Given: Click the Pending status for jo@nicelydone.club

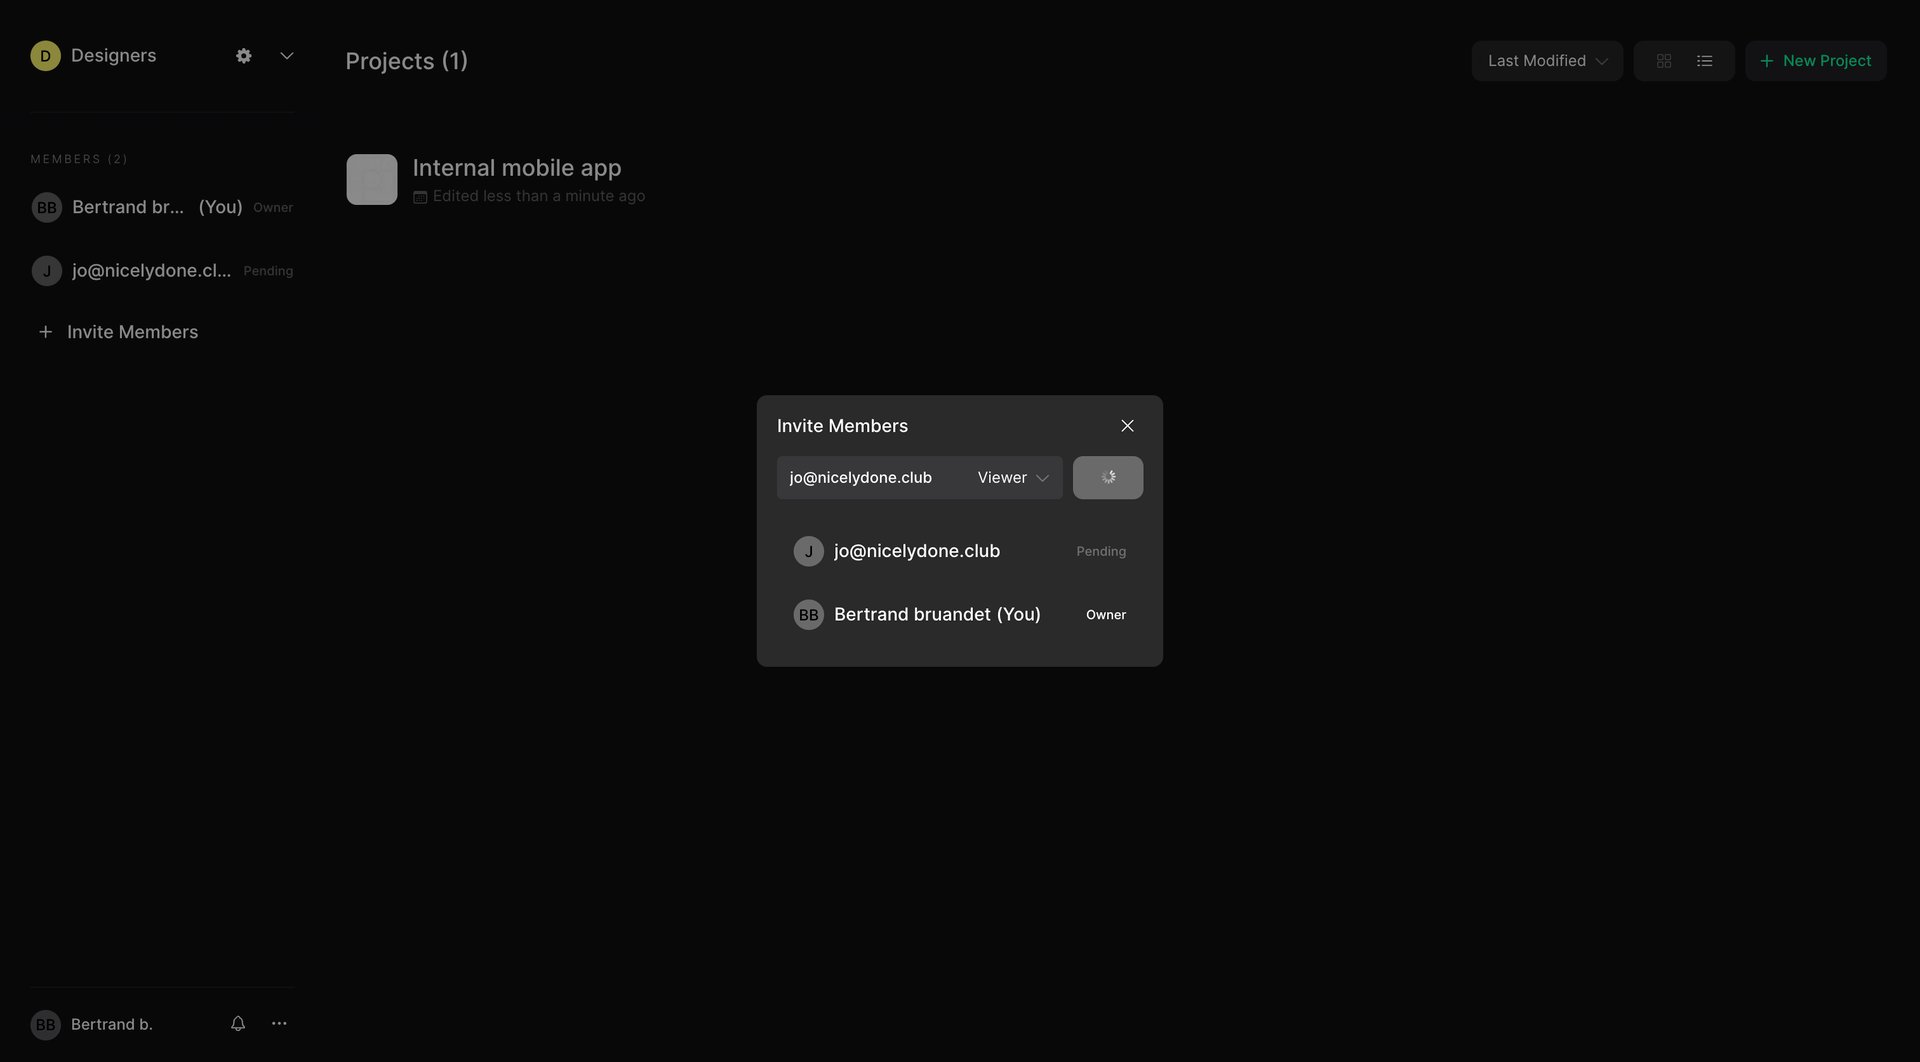Looking at the screenshot, I should click(1100, 551).
